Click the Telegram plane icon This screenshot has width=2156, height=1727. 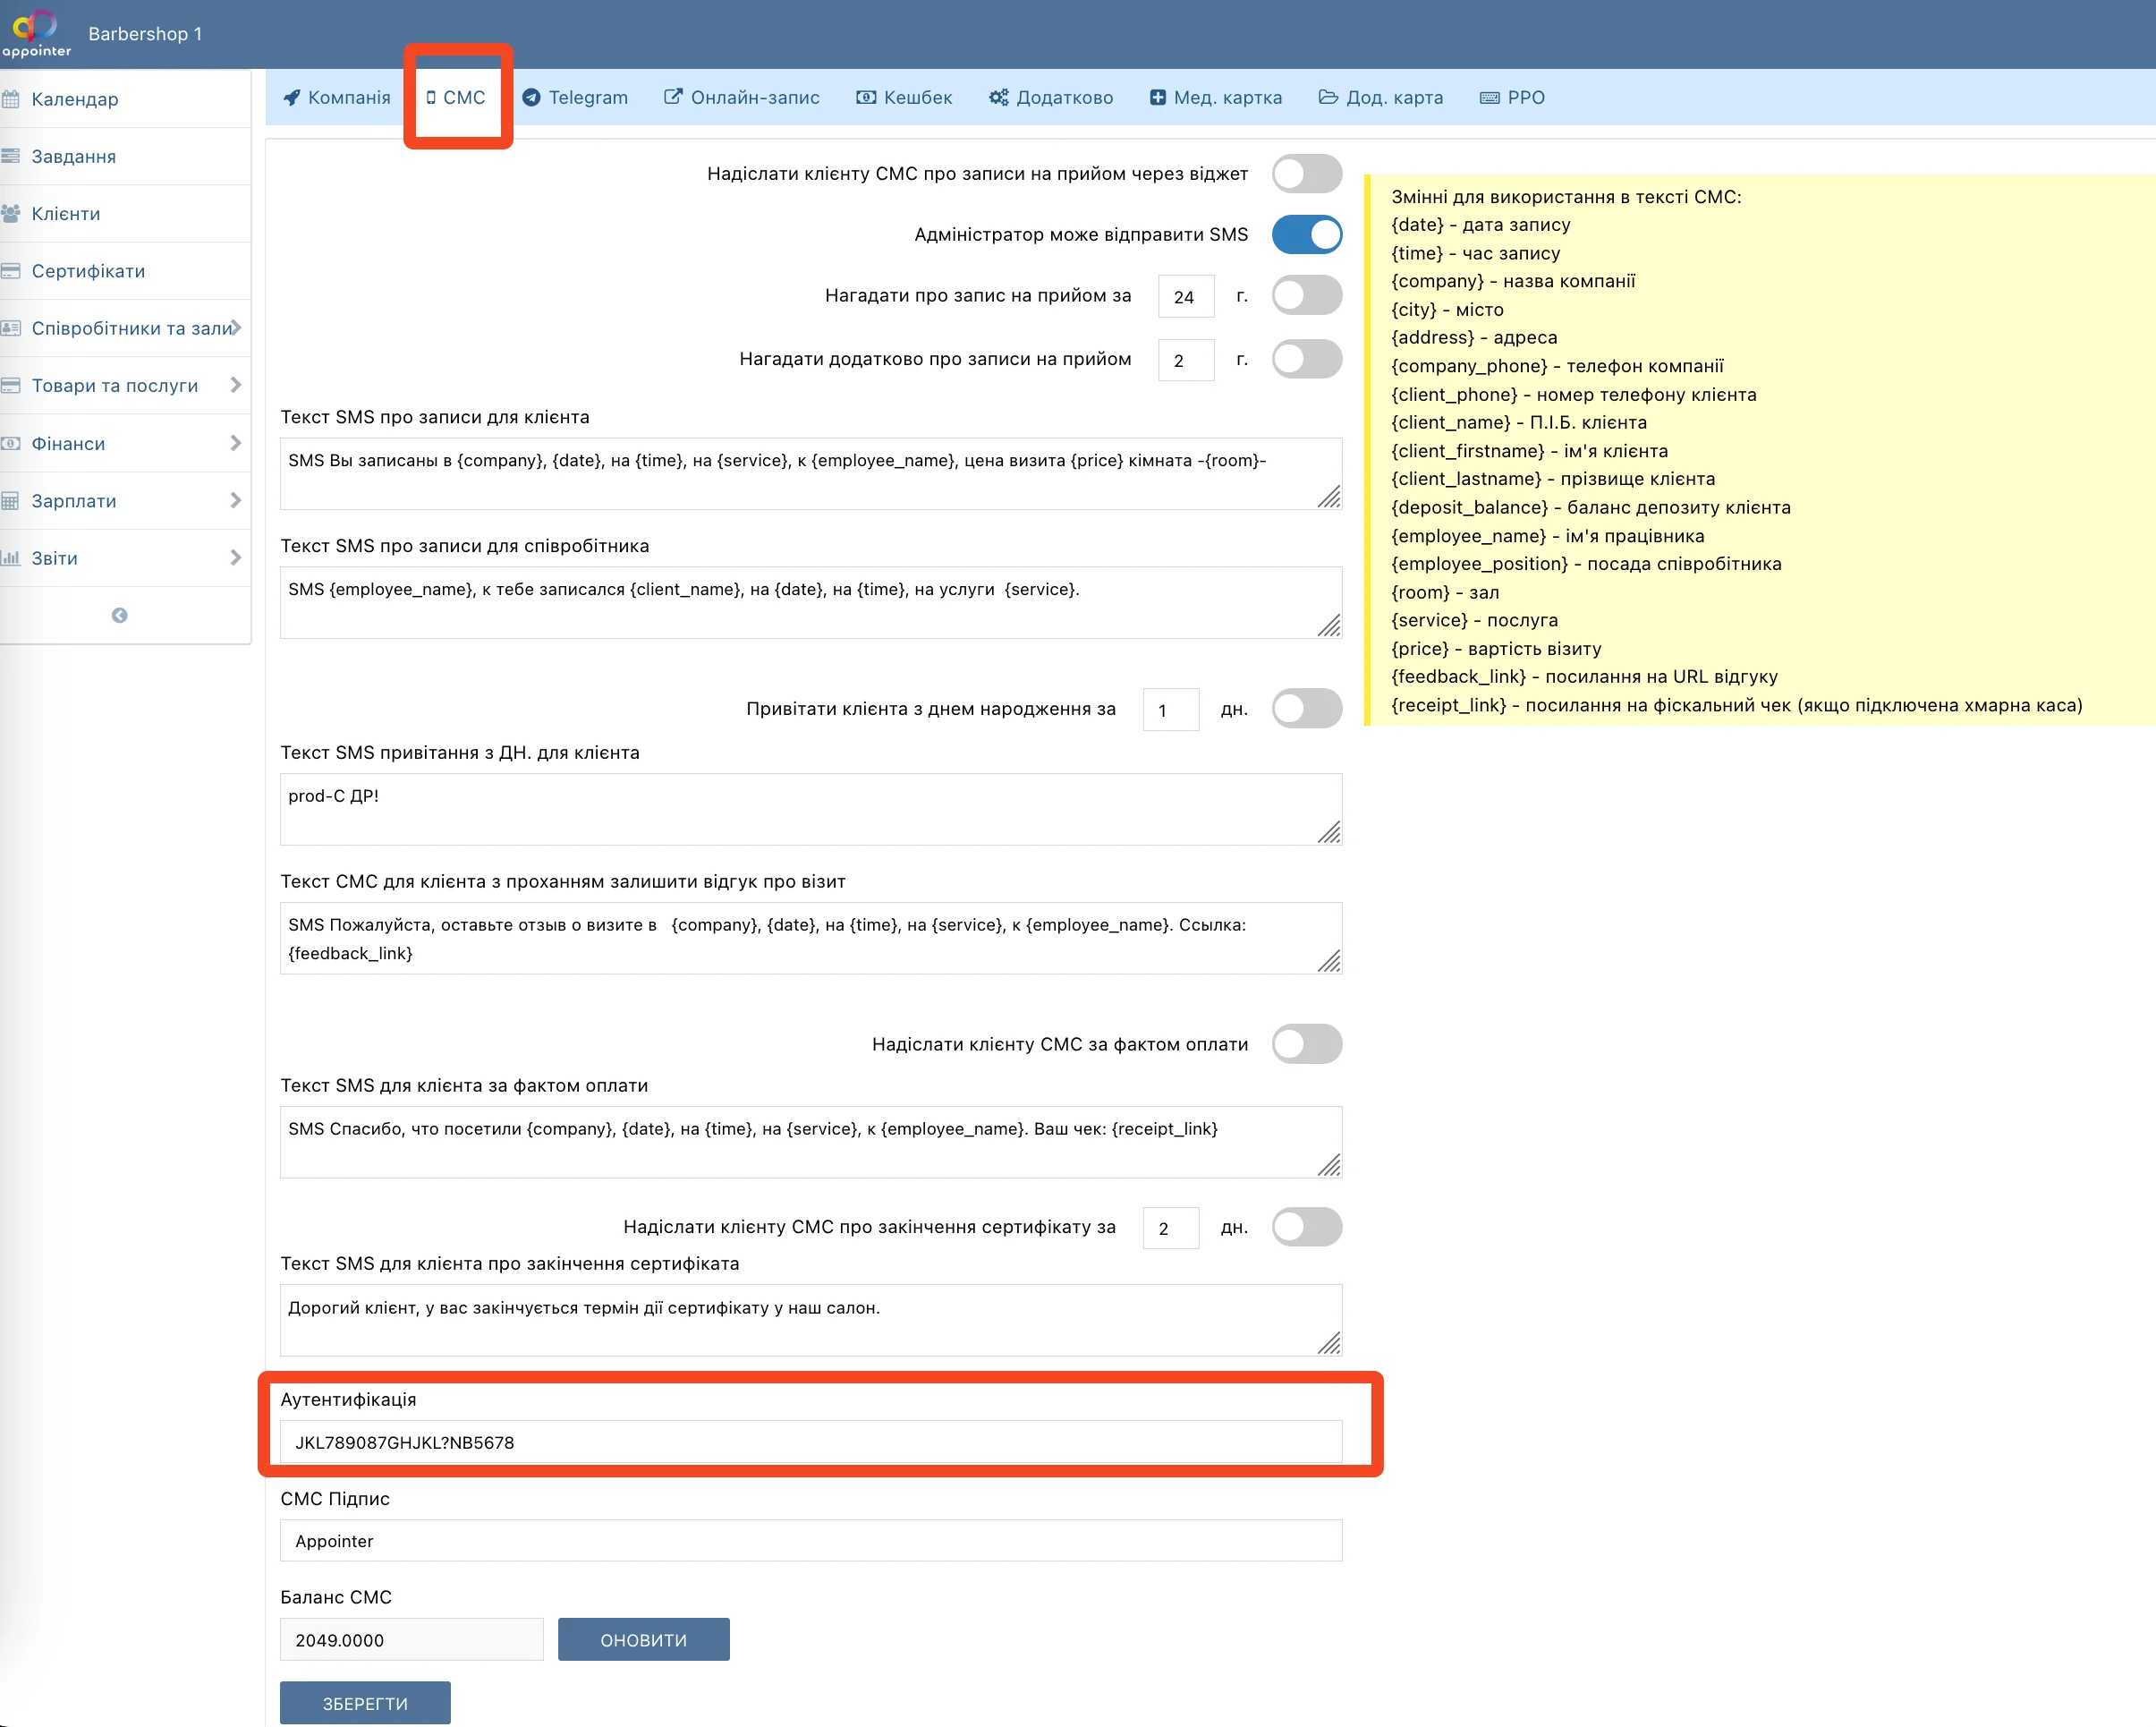pyautogui.click(x=532, y=97)
